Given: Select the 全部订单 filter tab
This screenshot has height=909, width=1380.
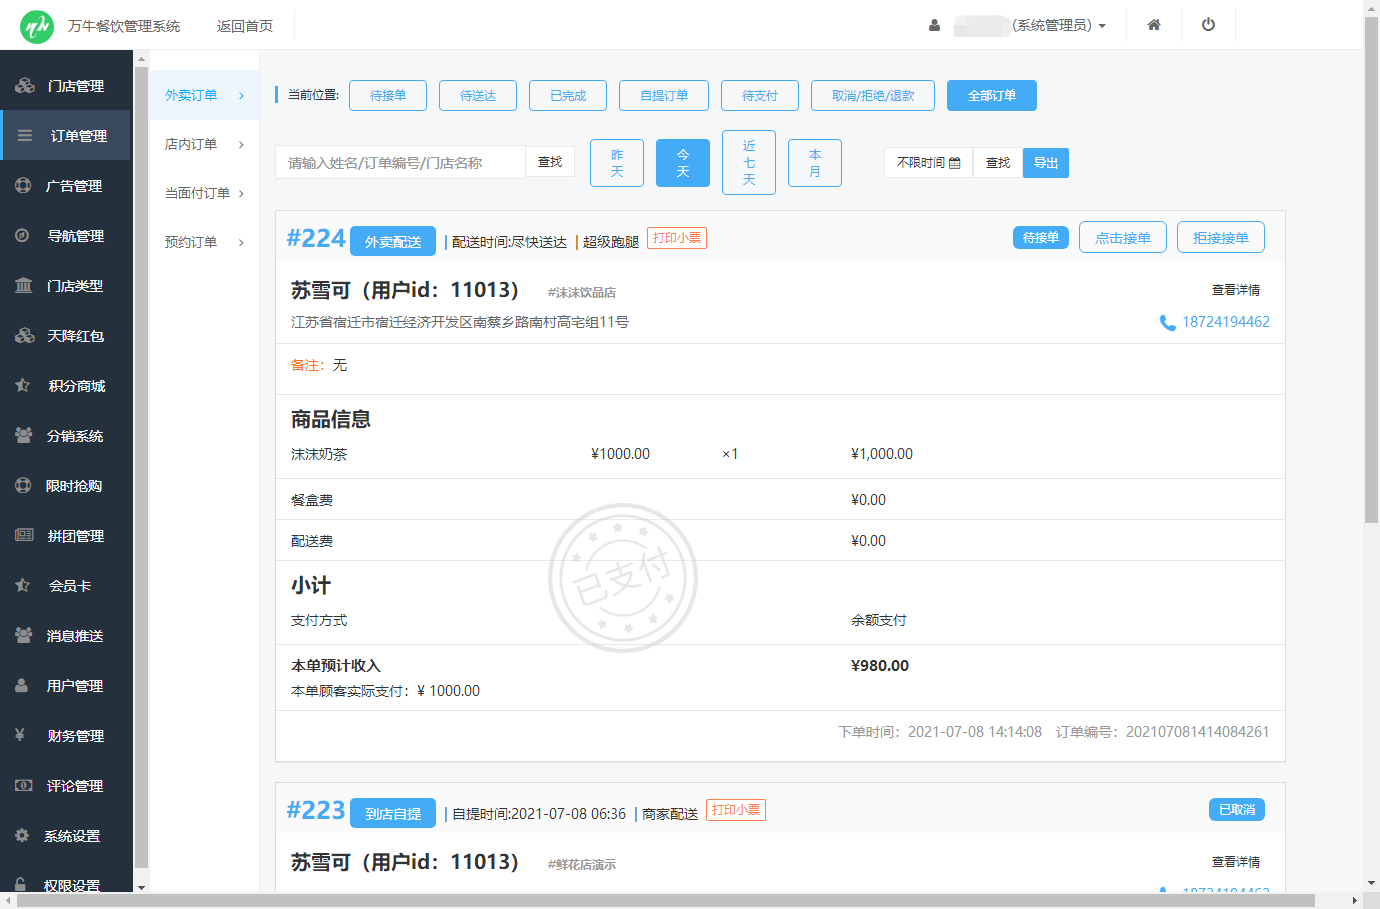Looking at the screenshot, I should (x=991, y=96).
